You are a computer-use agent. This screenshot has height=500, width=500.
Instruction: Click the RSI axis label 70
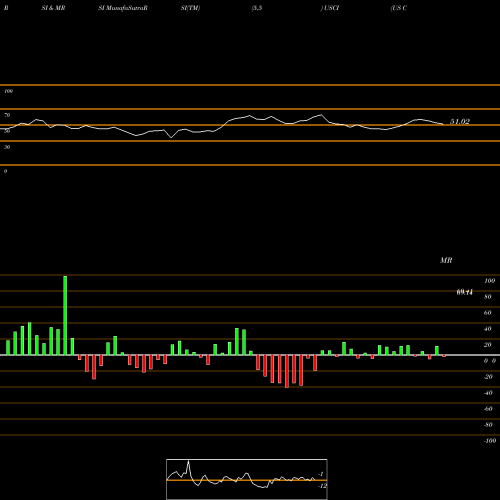tap(7, 115)
